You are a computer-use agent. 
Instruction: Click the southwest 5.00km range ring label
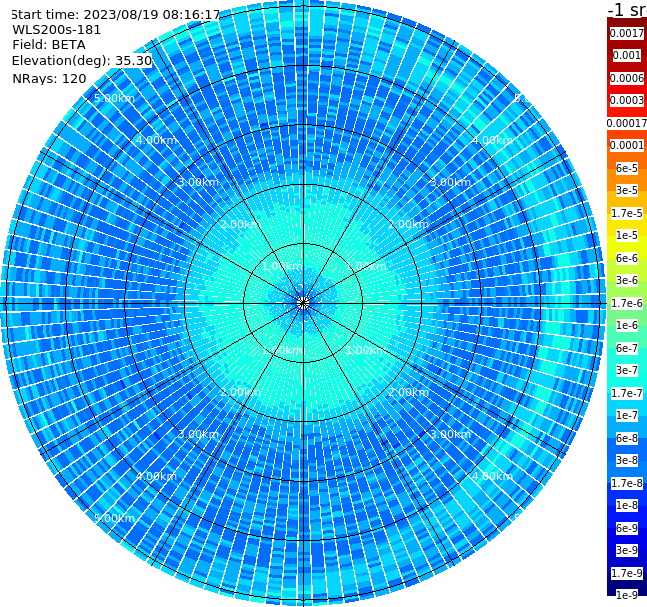(x=114, y=518)
